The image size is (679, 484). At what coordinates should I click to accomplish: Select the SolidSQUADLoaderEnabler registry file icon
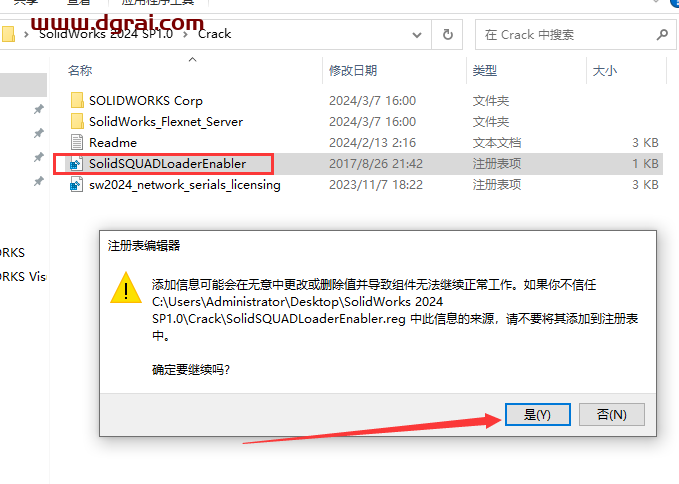(x=76, y=164)
